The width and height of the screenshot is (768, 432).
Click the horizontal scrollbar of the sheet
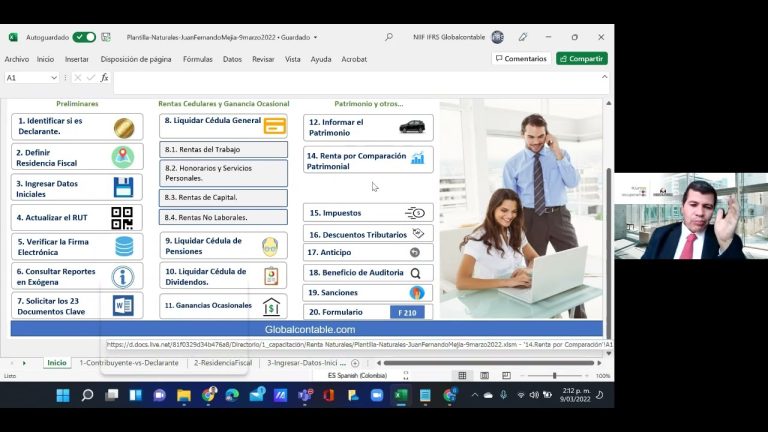[488, 363]
